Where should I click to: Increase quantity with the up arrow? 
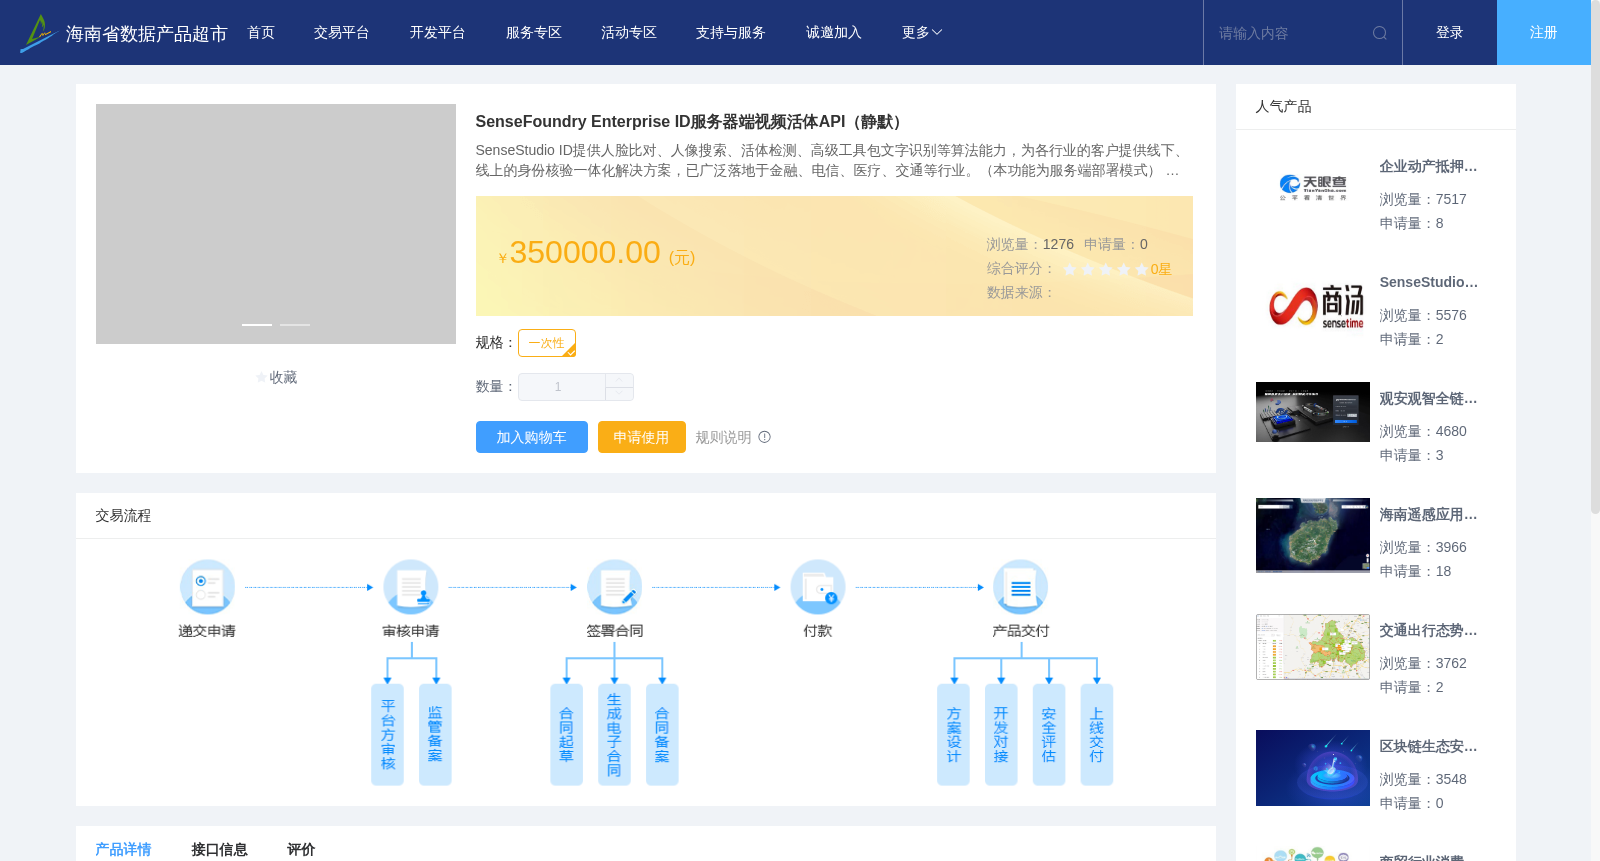(620, 380)
